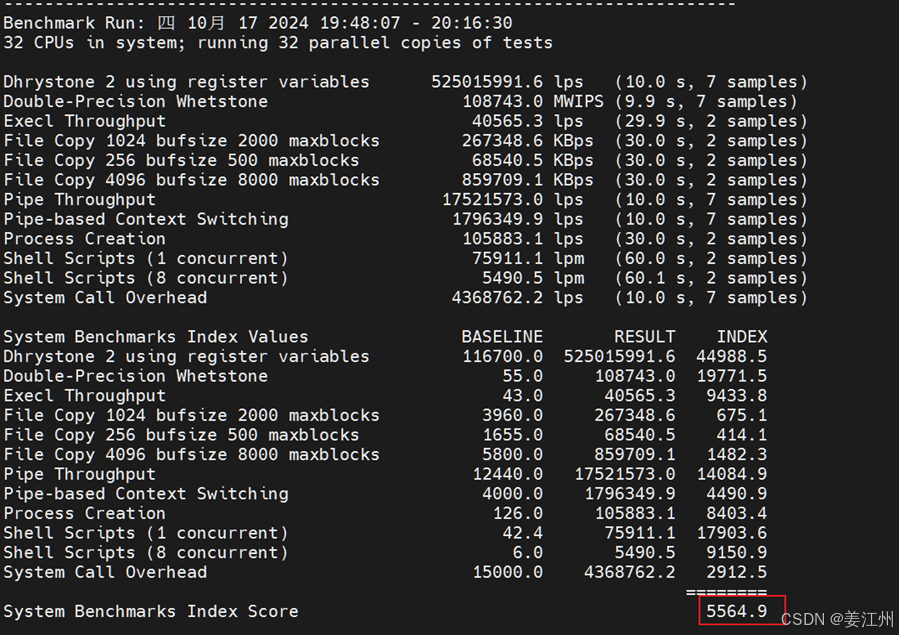This screenshot has width=899, height=635.
Task: Click Pipe Throughput index 14084.9
Action: pos(732,474)
